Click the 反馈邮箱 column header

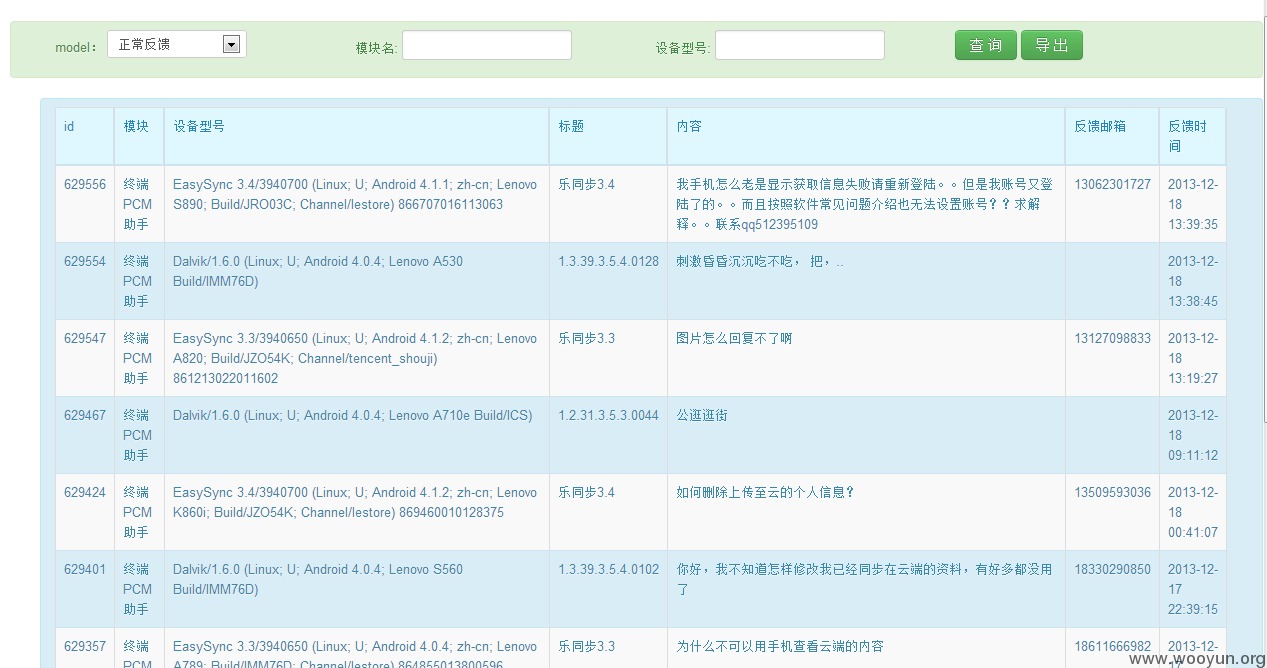pos(1100,126)
